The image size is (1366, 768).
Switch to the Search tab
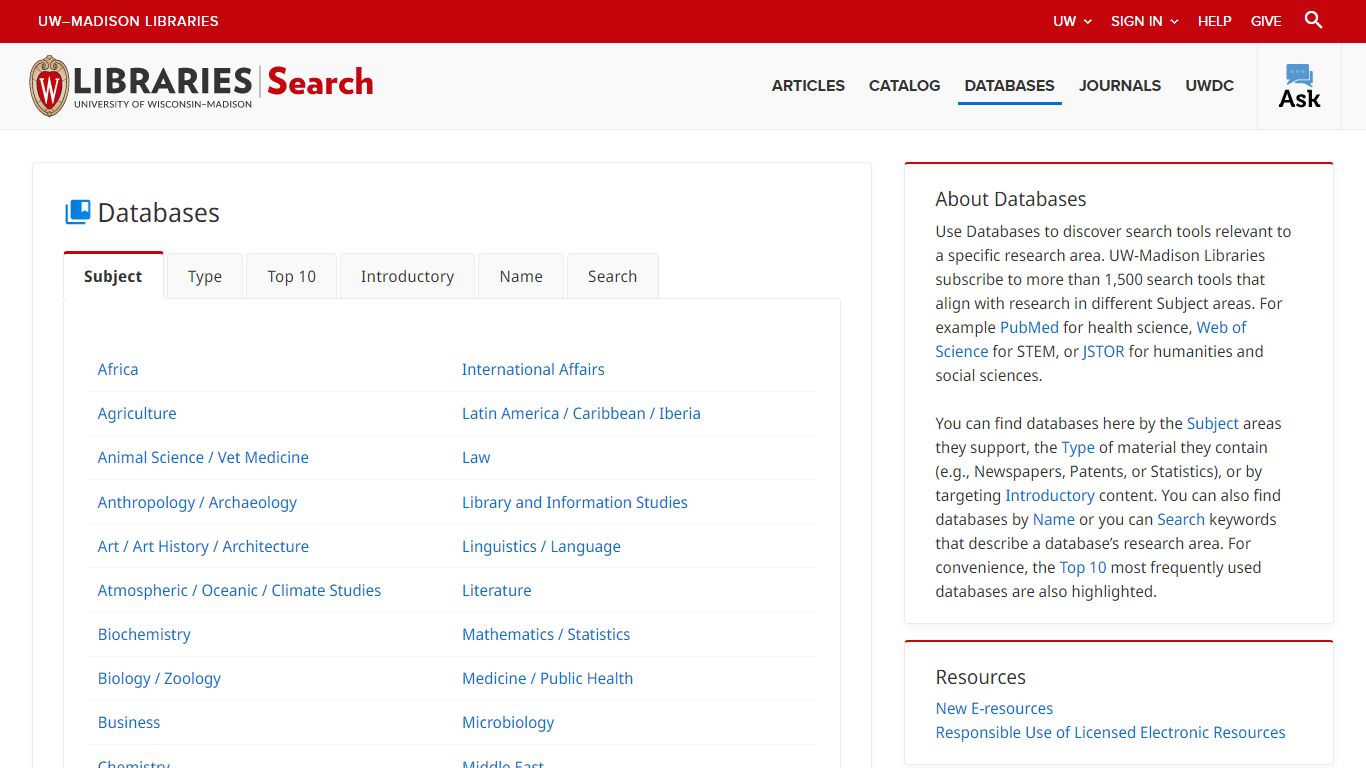point(612,276)
